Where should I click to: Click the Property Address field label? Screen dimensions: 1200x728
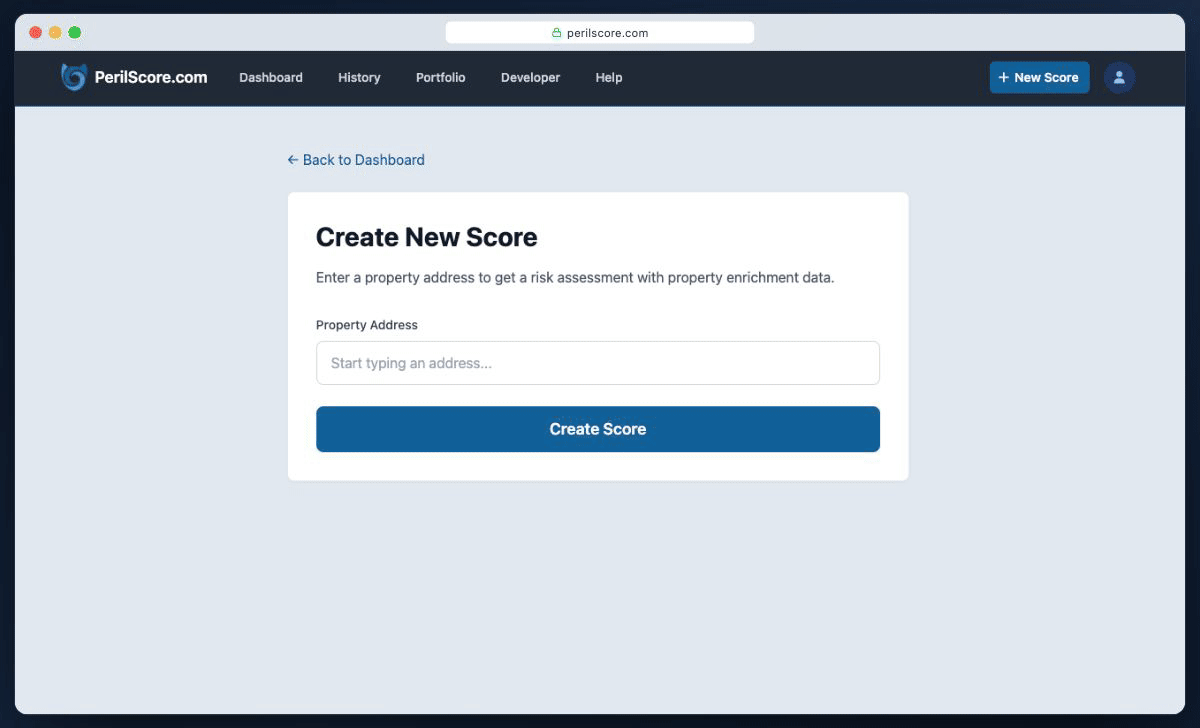[x=367, y=325]
